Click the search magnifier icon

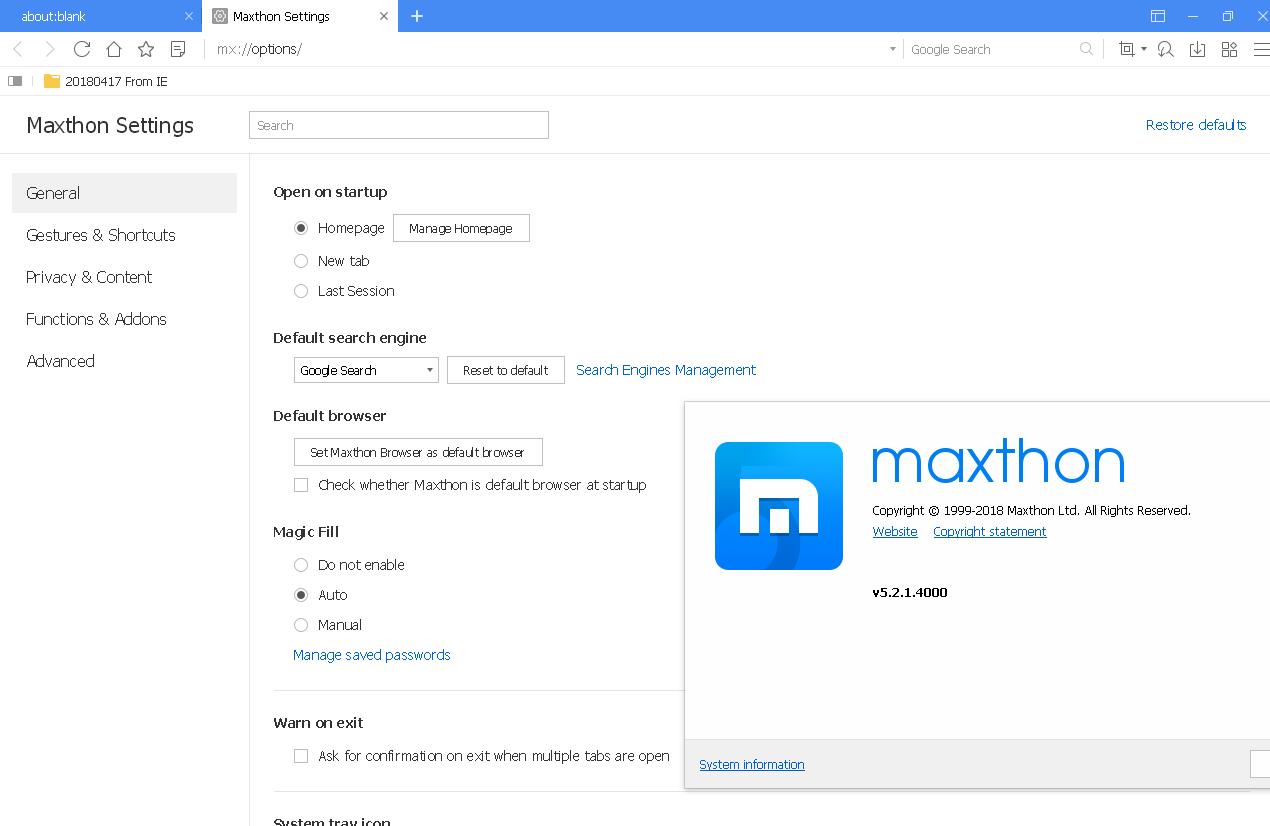(x=1086, y=49)
